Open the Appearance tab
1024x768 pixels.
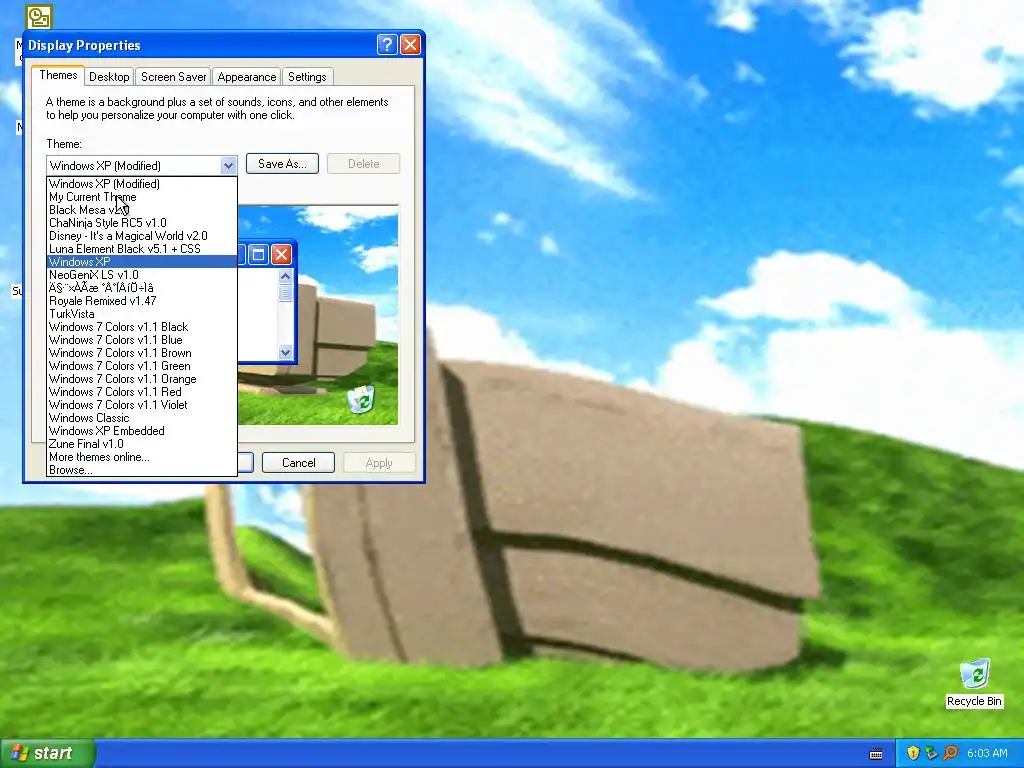pos(247,76)
